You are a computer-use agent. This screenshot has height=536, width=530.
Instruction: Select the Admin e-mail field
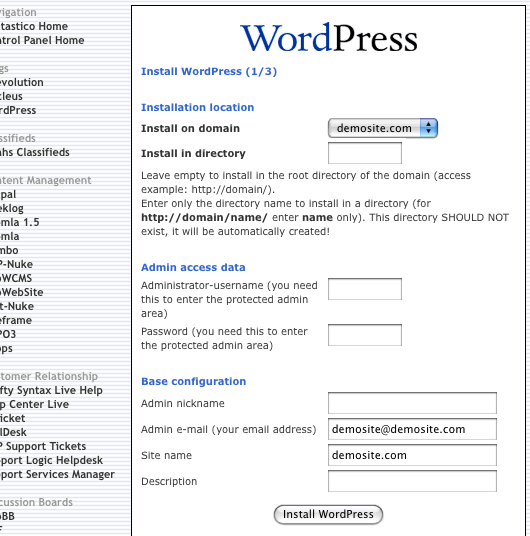412,429
